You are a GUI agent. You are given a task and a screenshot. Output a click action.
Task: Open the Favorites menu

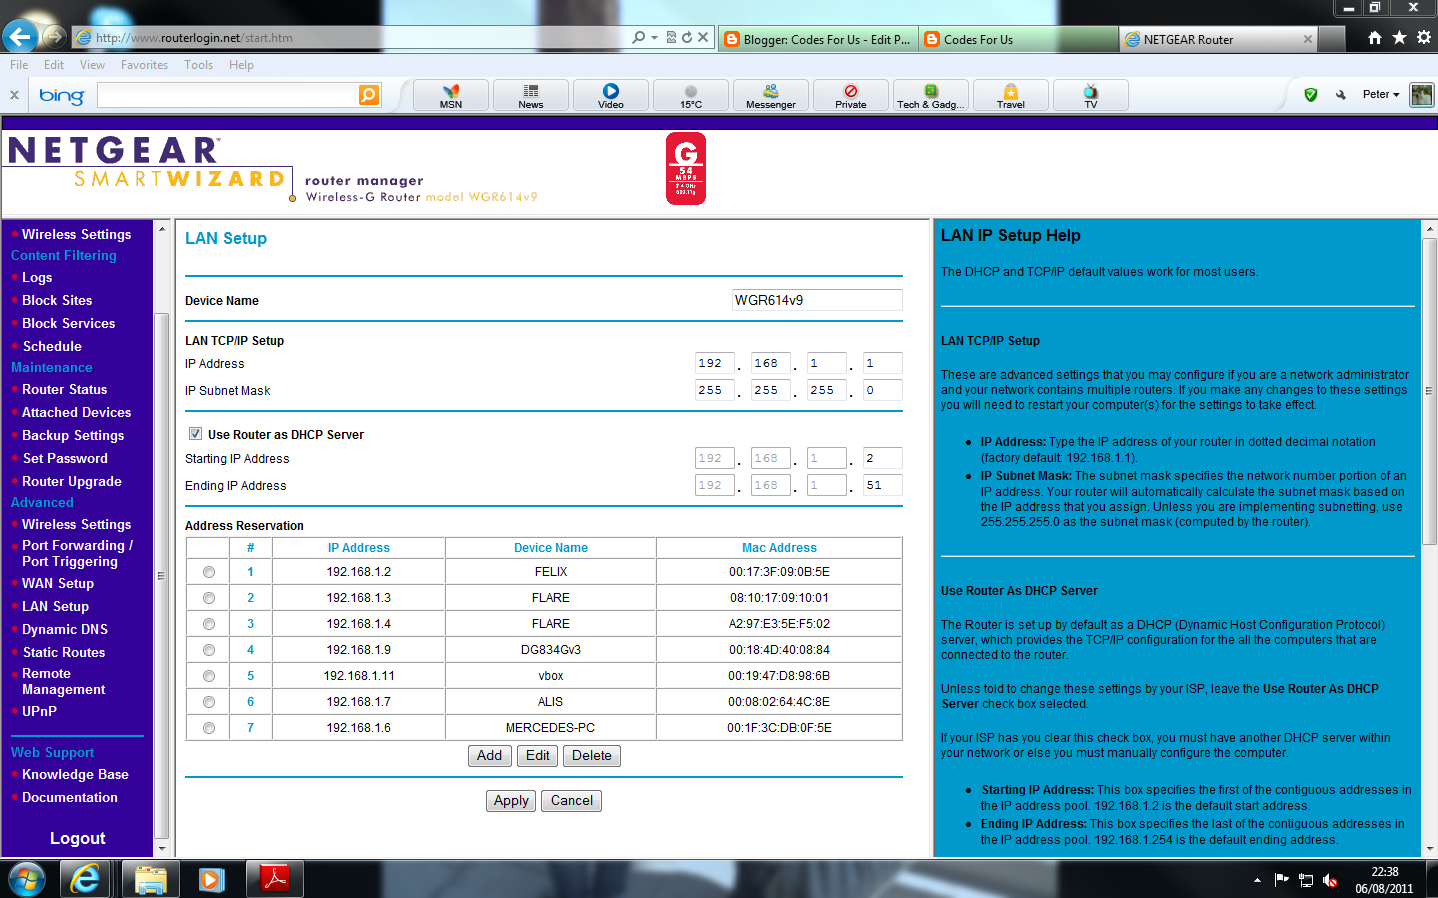point(144,65)
